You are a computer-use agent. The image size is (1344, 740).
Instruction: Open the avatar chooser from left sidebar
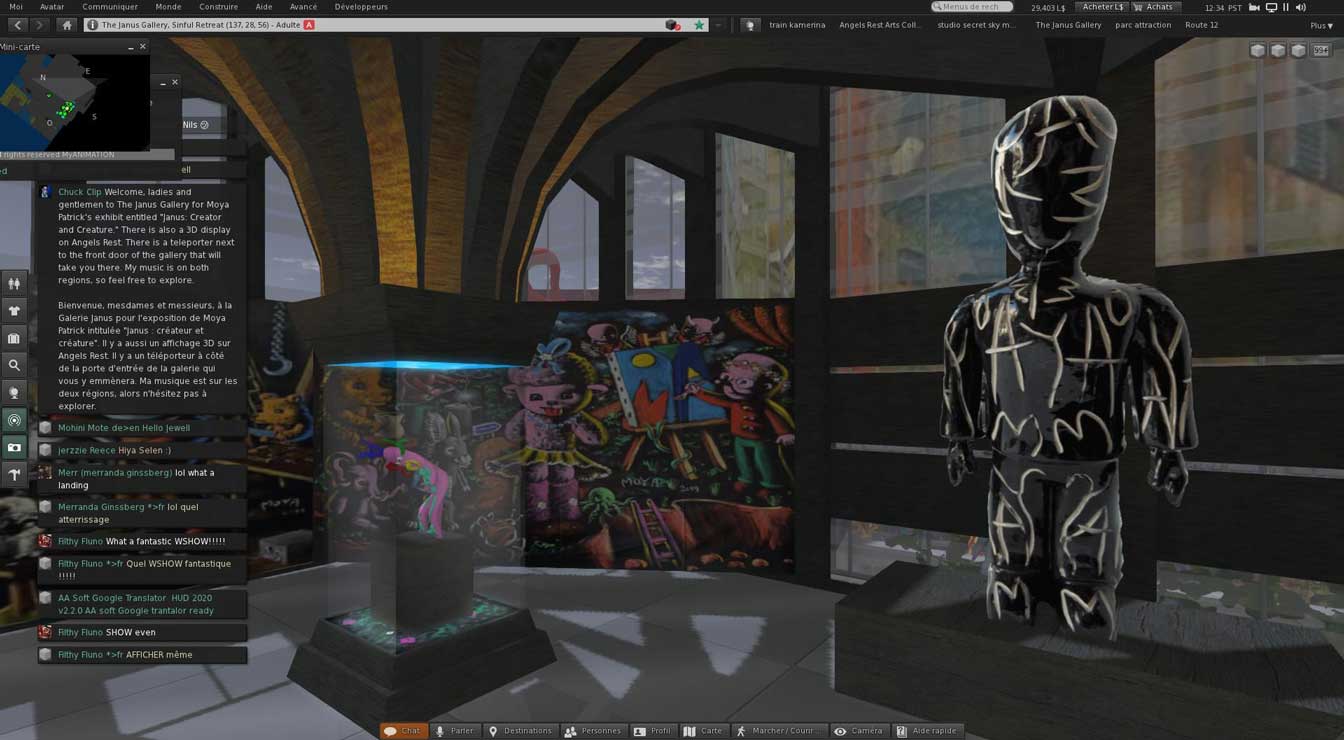pyautogui.click(x=14, y=284)
